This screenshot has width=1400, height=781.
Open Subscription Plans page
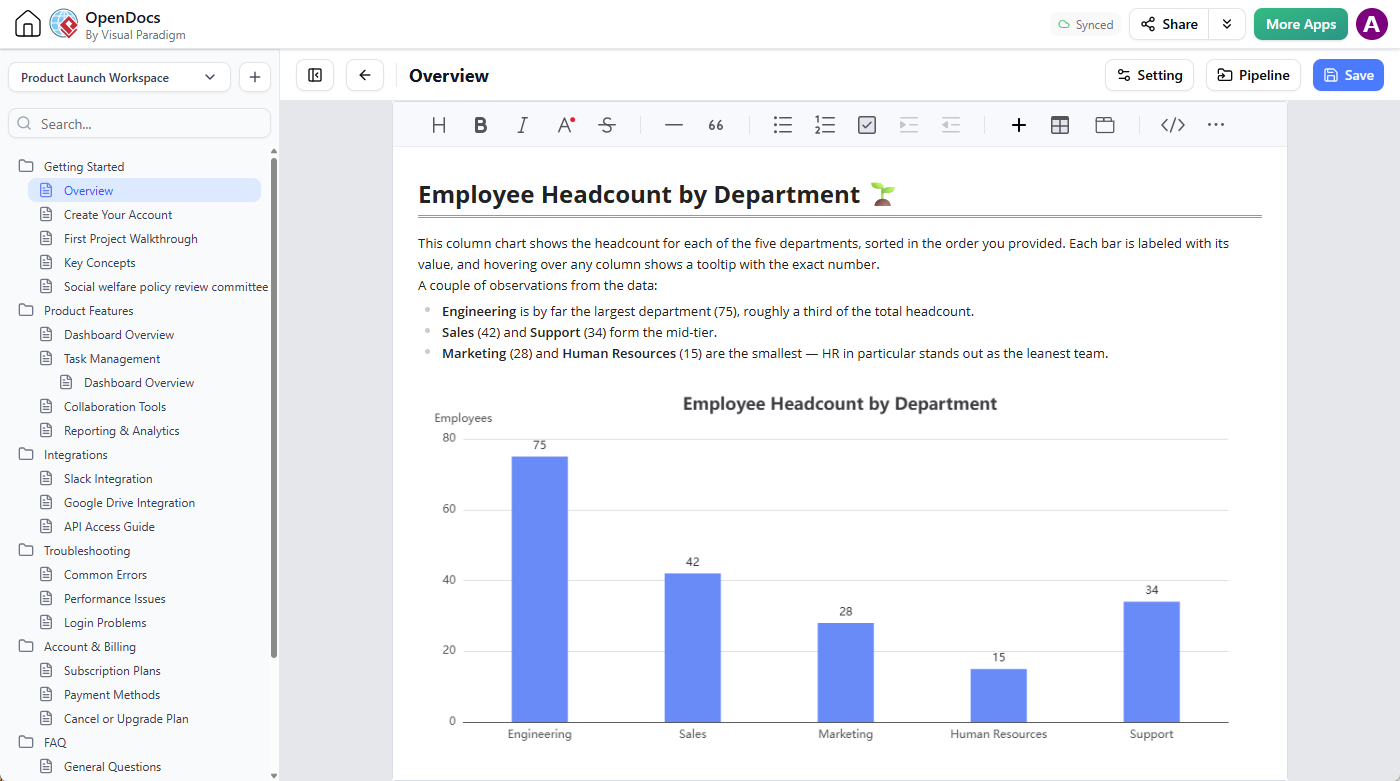[112, 671]
